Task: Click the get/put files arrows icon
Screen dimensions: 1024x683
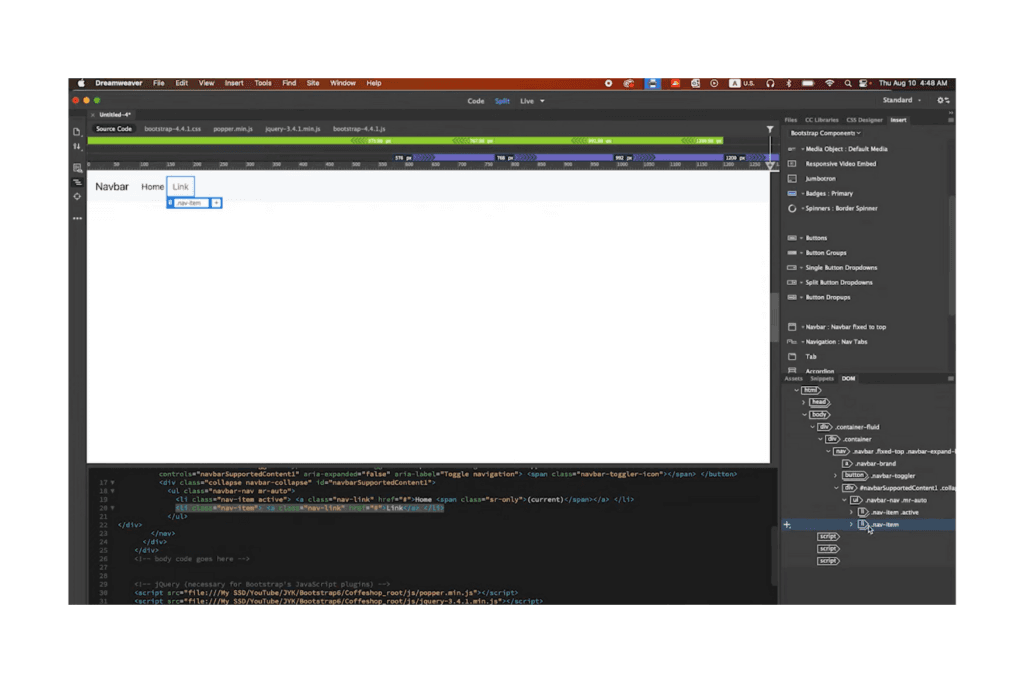Action: pyautogui.click(x=77, y=147)
